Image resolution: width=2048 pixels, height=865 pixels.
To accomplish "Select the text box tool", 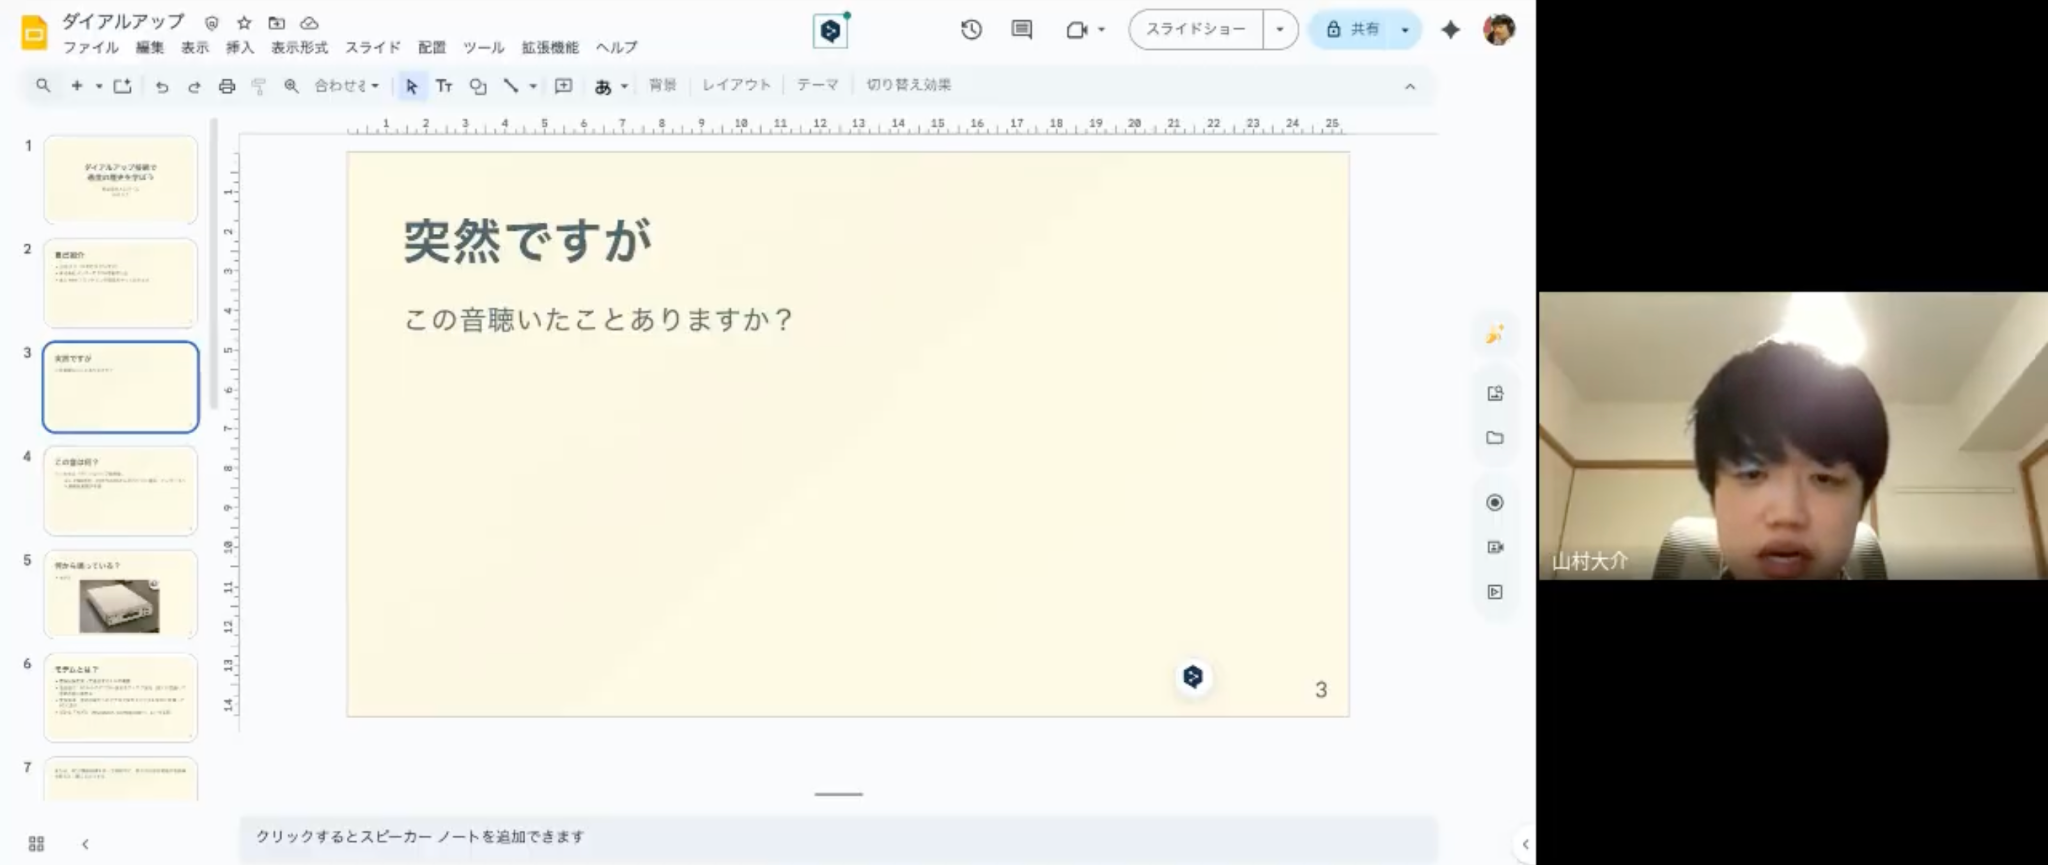I will pos(444,86).
